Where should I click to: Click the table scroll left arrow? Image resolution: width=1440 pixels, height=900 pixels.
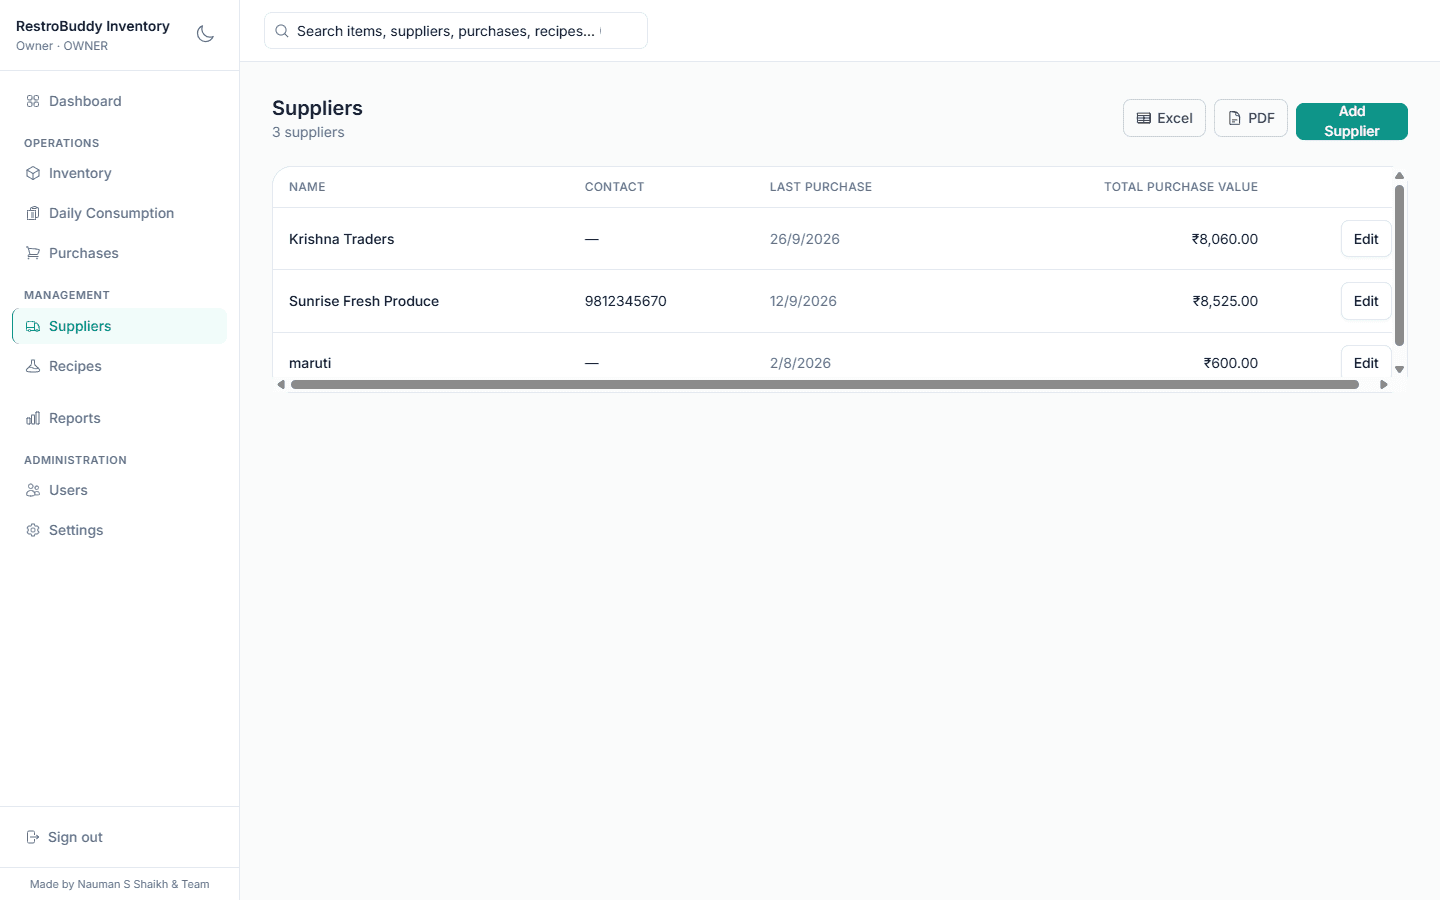pos(281,384)
